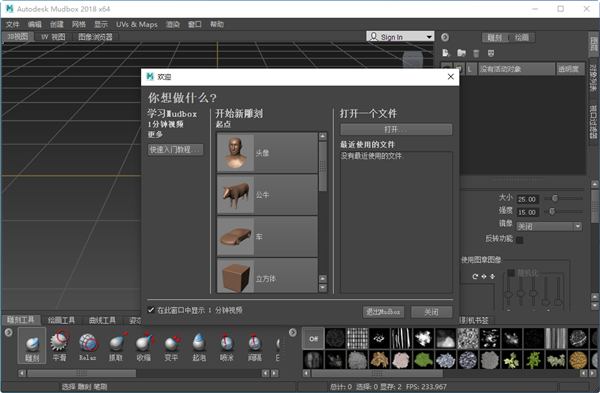The height and width of the screenshot is (393, 600).
Task: Select the 雕刻 sculpt brush tool
Action: pyautogui.click(x=32, y=346)
